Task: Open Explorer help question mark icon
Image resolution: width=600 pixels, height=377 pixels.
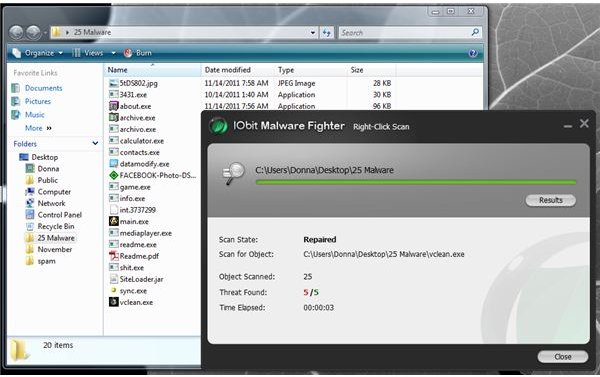Action: [473, 53]
